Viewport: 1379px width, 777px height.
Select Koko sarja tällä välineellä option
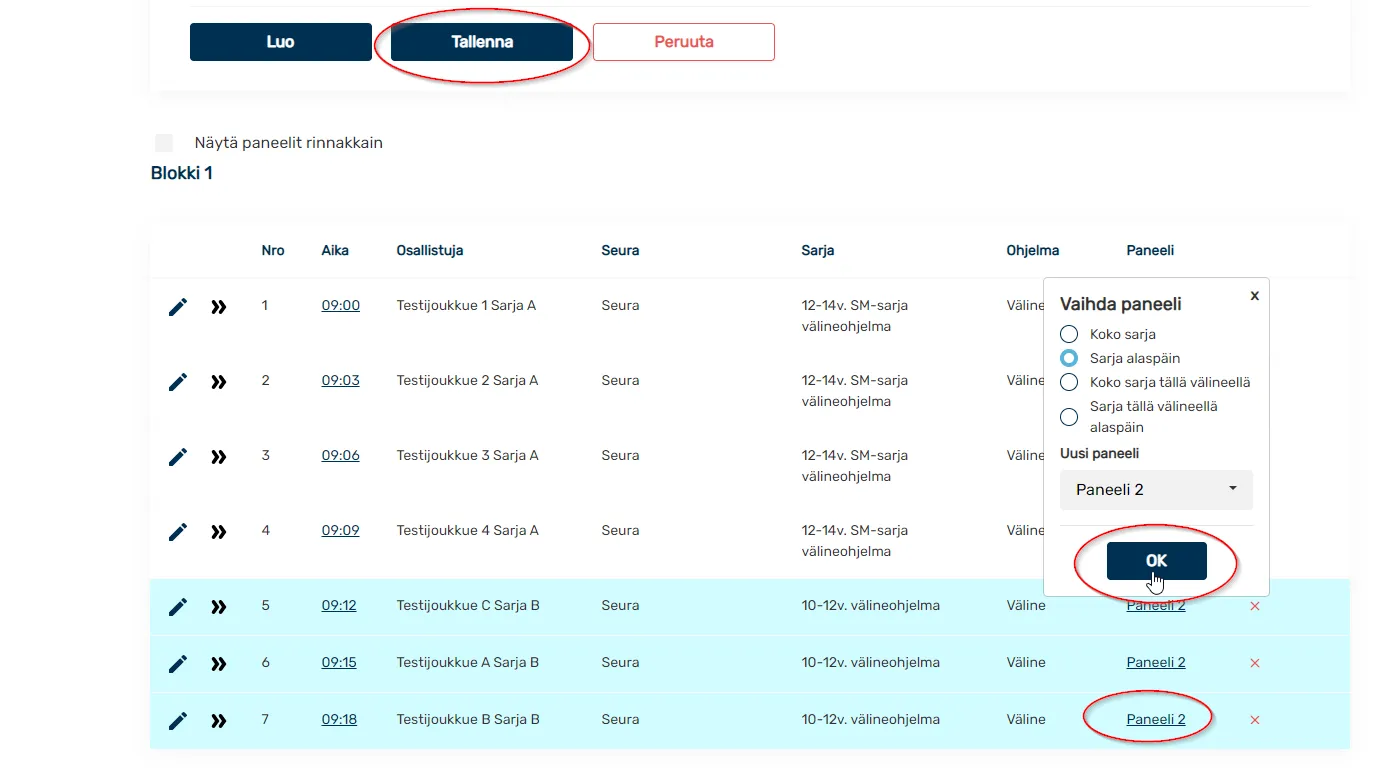point(1069,382)
